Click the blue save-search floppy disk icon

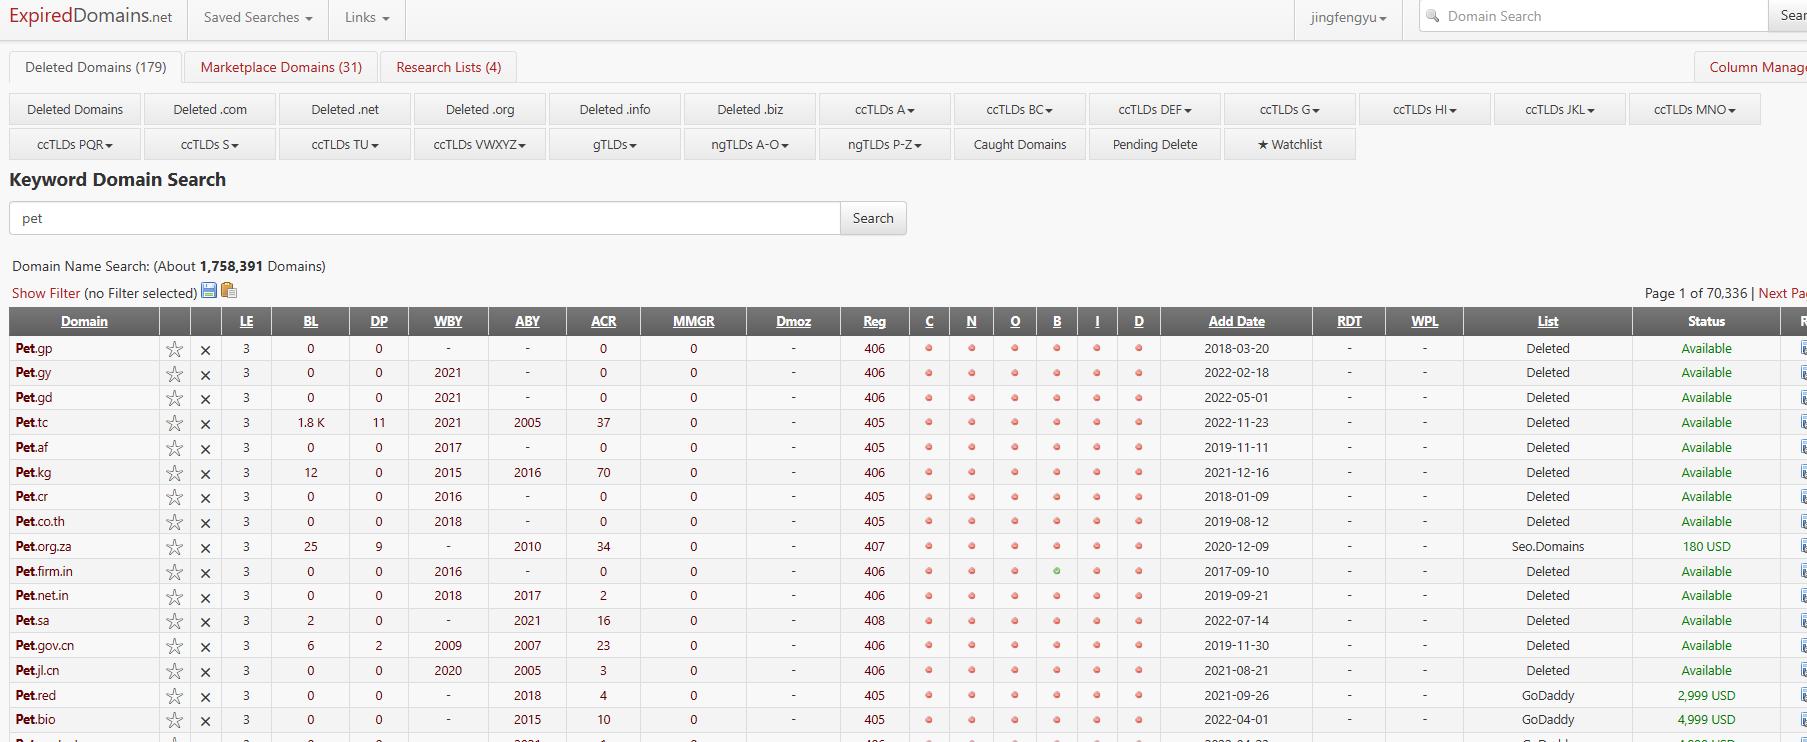209,291
